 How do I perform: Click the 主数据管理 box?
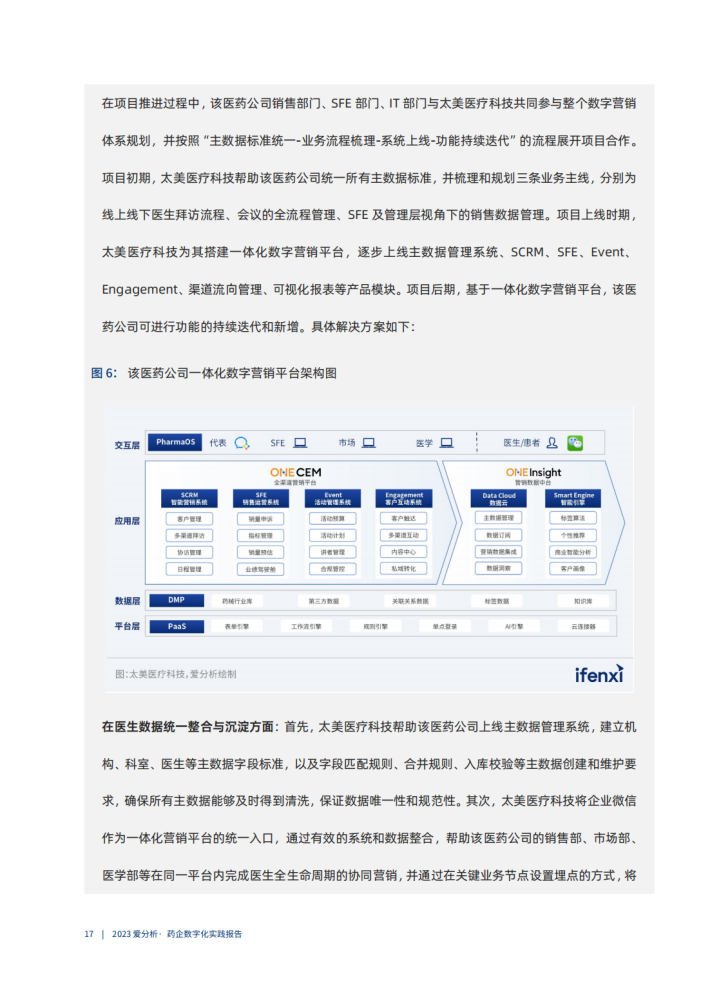coord(499,517)
